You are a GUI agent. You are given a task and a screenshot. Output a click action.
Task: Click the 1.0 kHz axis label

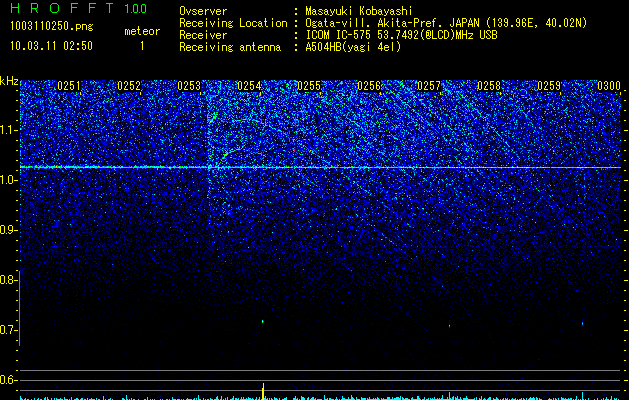pos(8,180)
